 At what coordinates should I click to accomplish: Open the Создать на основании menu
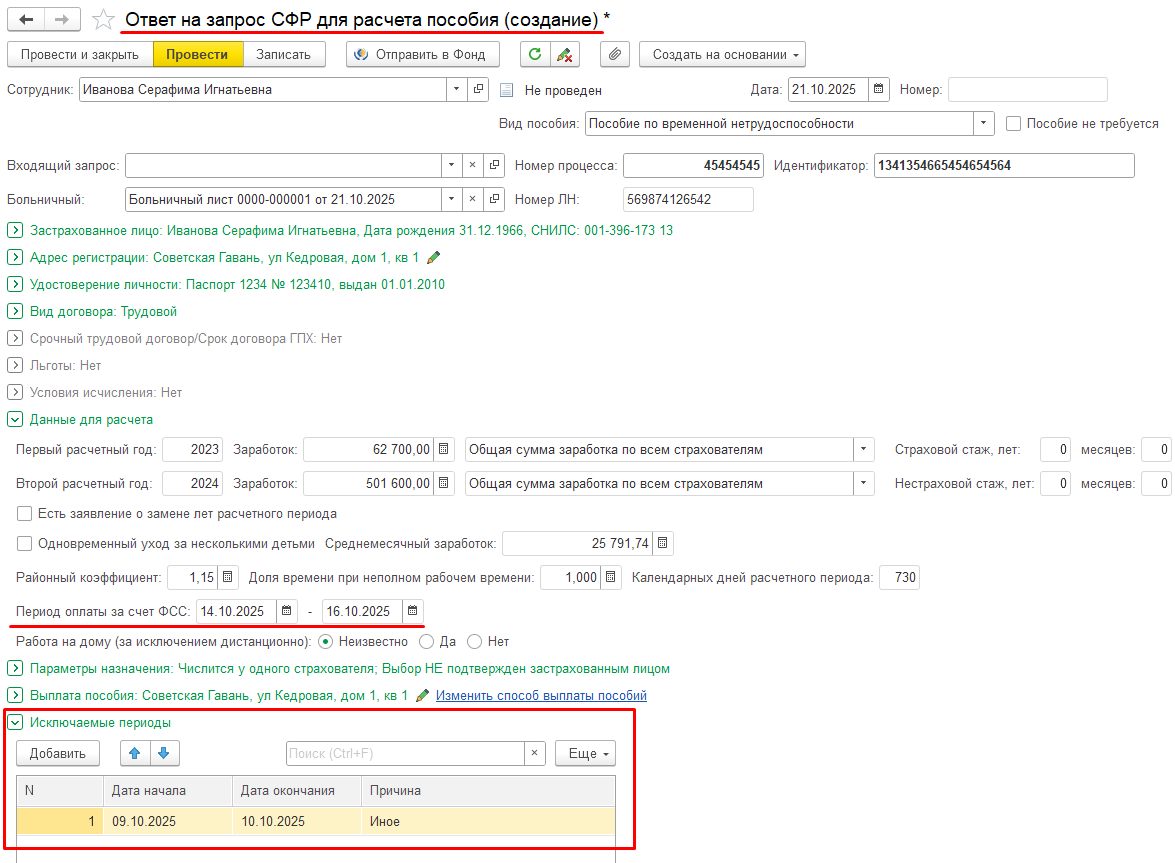point(722,55)
